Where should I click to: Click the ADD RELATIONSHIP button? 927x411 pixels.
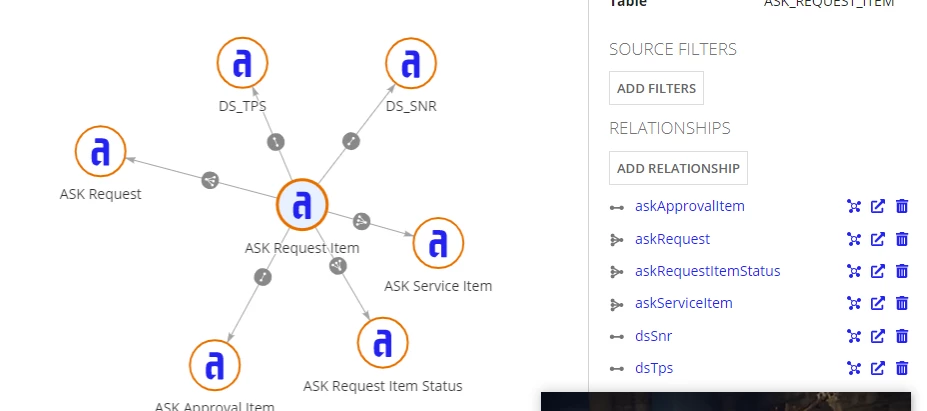pyautogui.click(x=678, y=168)
